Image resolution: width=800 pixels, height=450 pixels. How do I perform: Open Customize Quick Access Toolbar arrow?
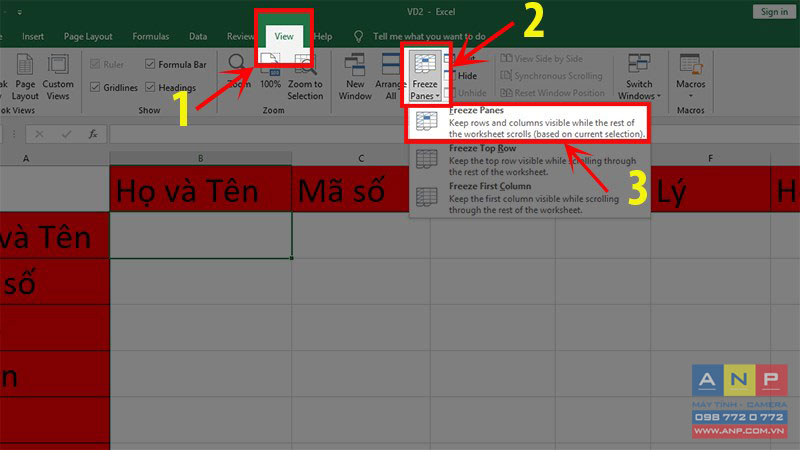point(19,12)
